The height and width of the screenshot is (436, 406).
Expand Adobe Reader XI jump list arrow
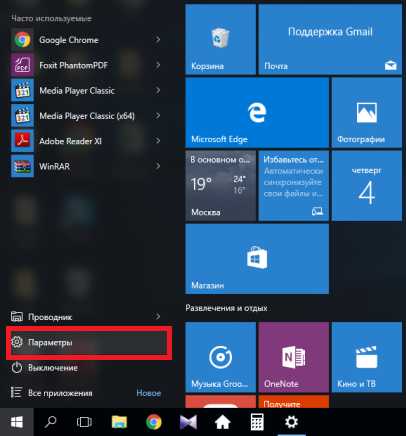(158, 141)
